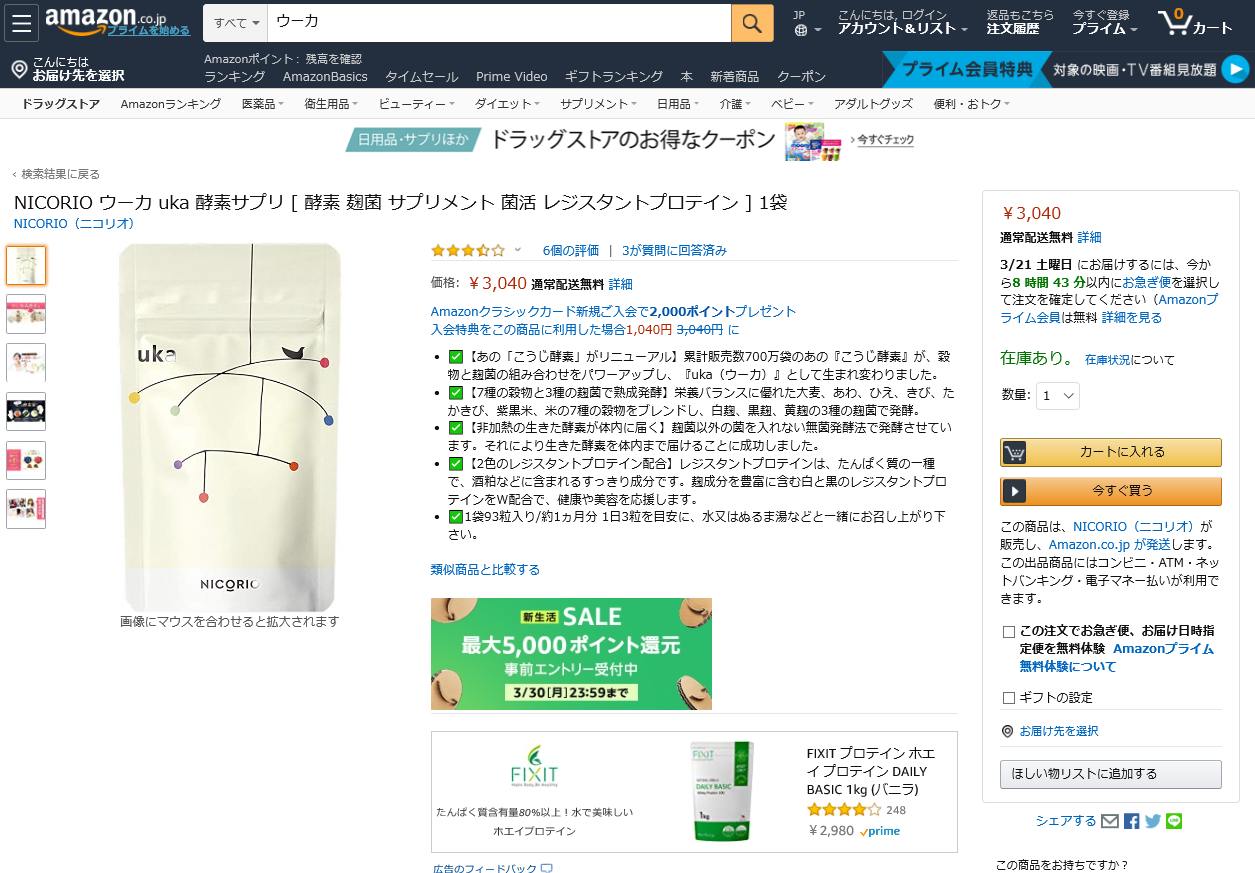Share via email envelope icon
The height and width of the screenshot is (873, 1255).
[1110, 821]
